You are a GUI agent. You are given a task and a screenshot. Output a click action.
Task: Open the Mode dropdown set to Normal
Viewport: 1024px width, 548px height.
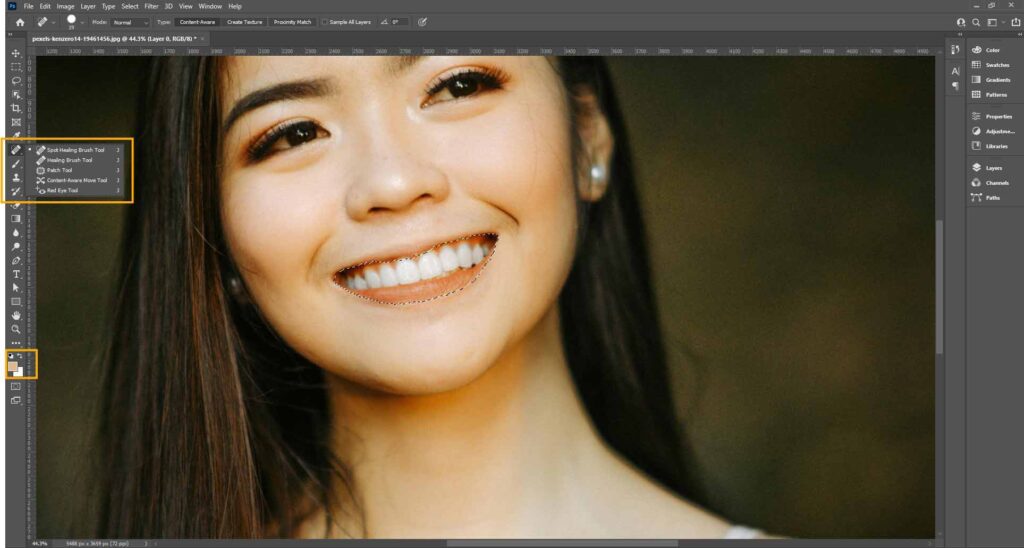[x=130, y=22]
